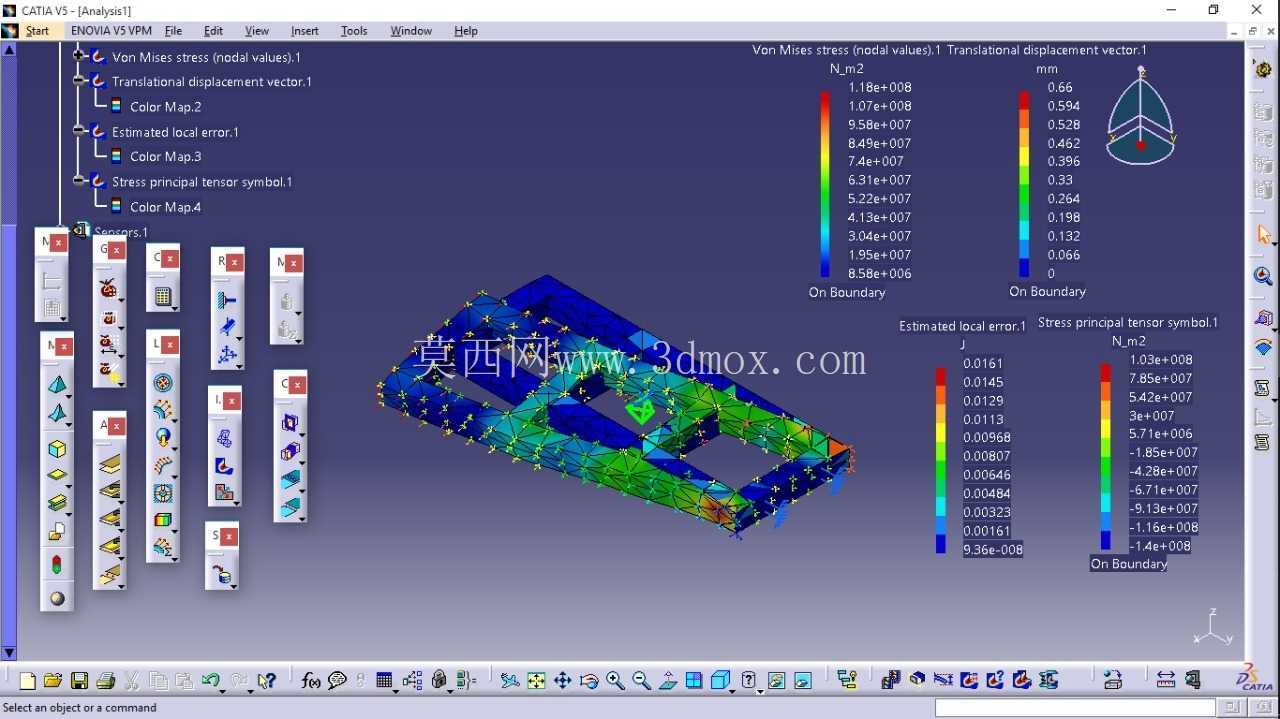Screen dimensions: 1280x719
Task: Click the displacement vector color scale bar
Action: (x=1025, y=184)
